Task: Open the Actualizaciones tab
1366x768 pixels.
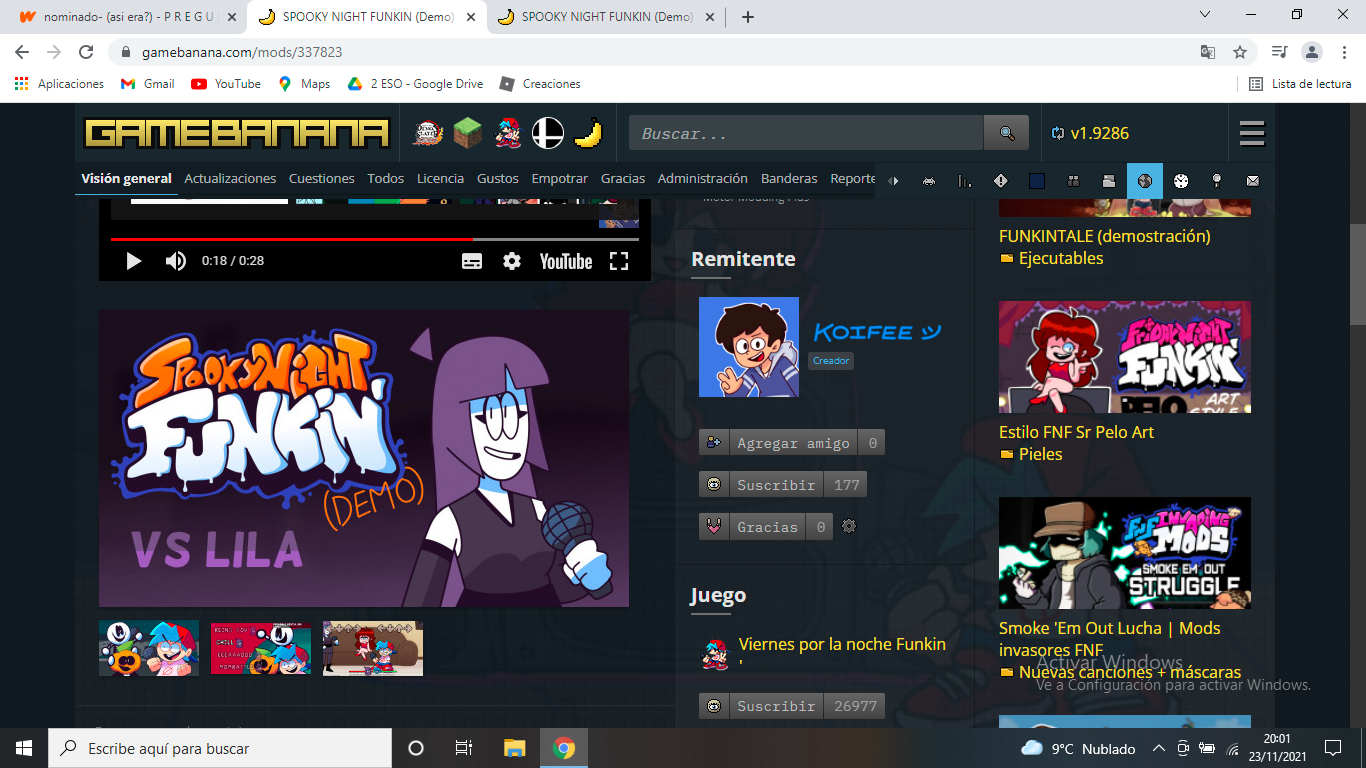Action: [x=230, y=179]
